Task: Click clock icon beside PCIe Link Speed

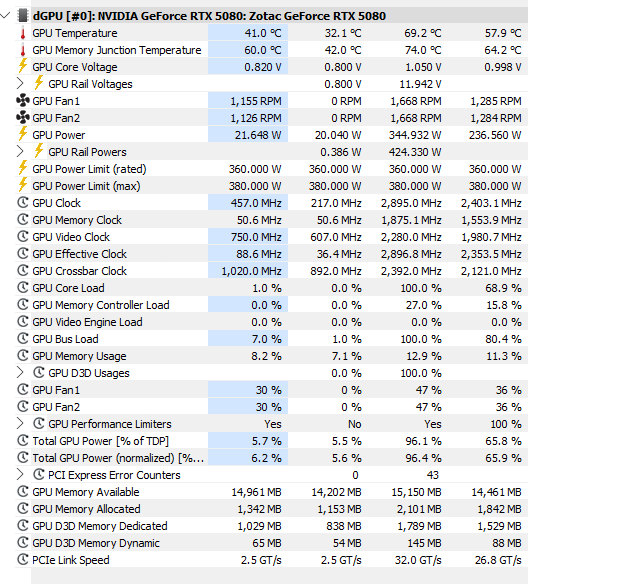Action: 23,560
